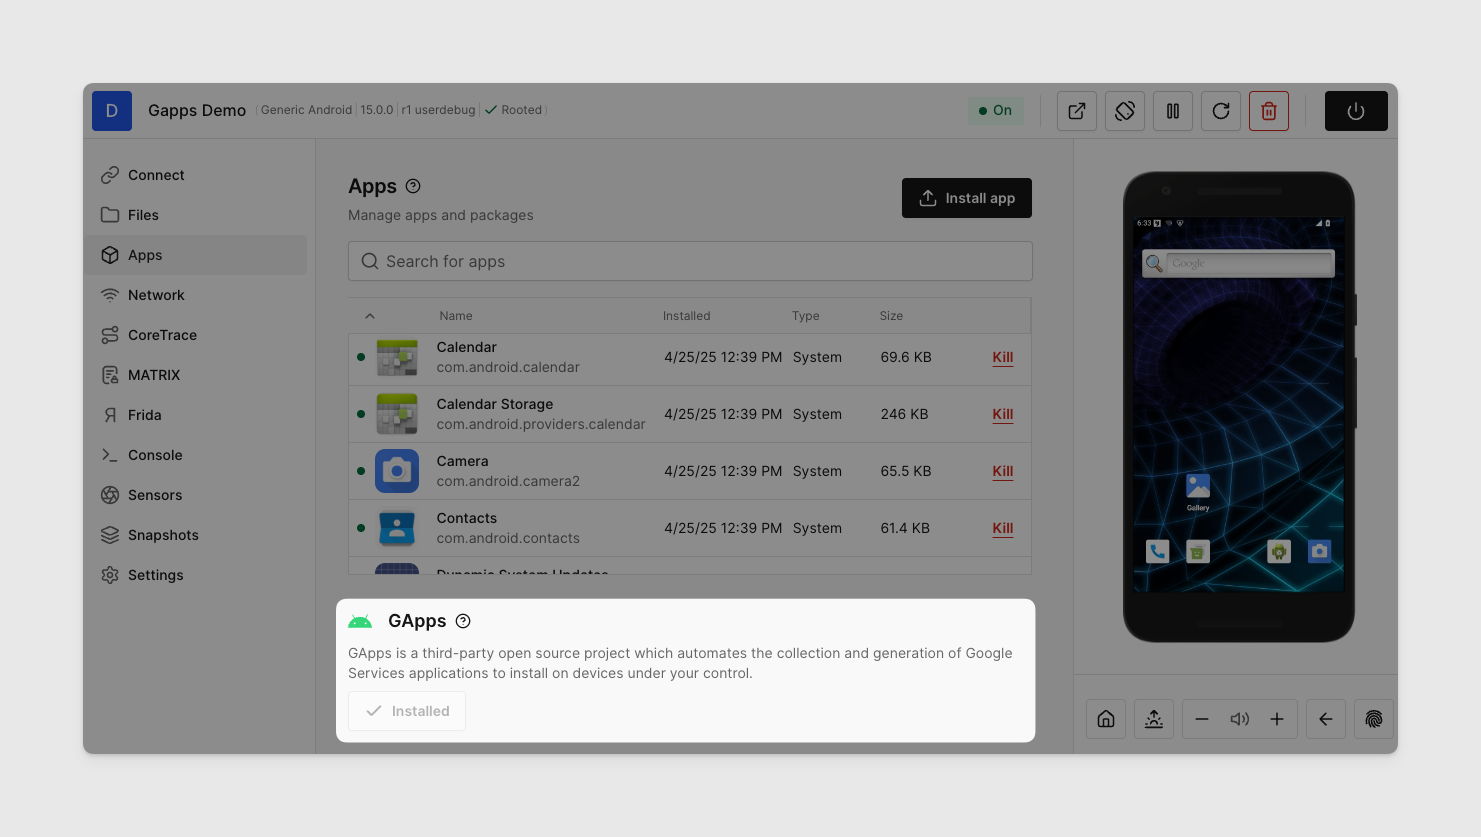Open CoreTrace in sidebar
Screen dimensions: 1481x837
[195, 335]
